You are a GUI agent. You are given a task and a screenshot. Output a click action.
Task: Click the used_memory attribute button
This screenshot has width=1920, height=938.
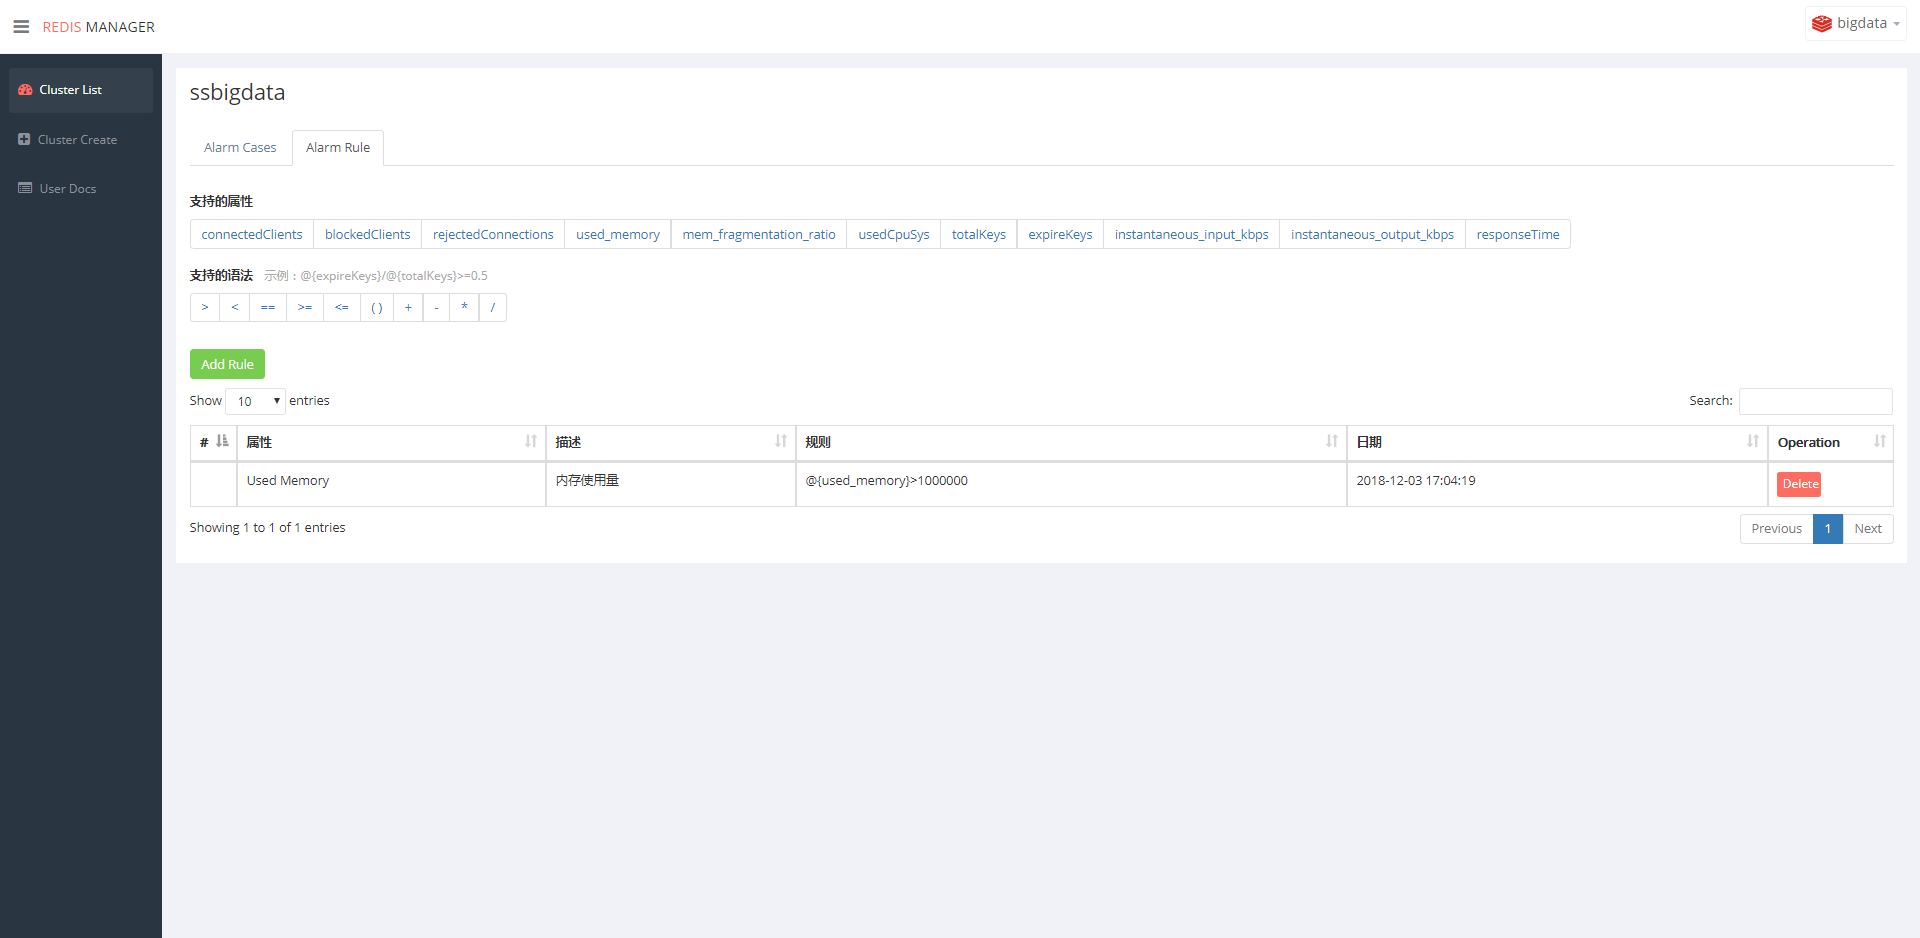click(x=618, y=234)
